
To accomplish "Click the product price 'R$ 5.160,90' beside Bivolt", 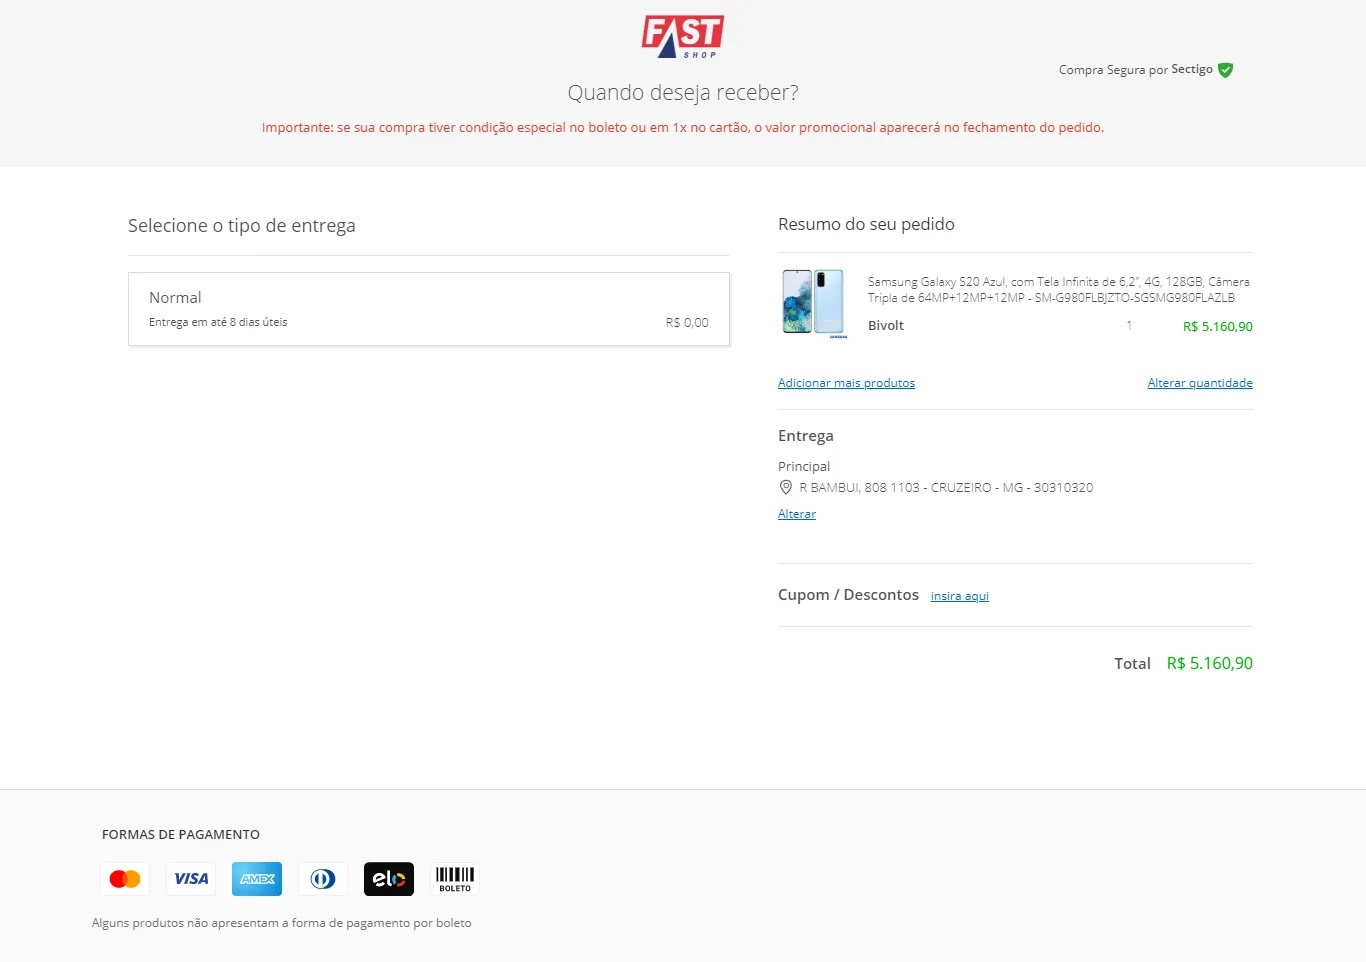I will (x=1218, y=327).
